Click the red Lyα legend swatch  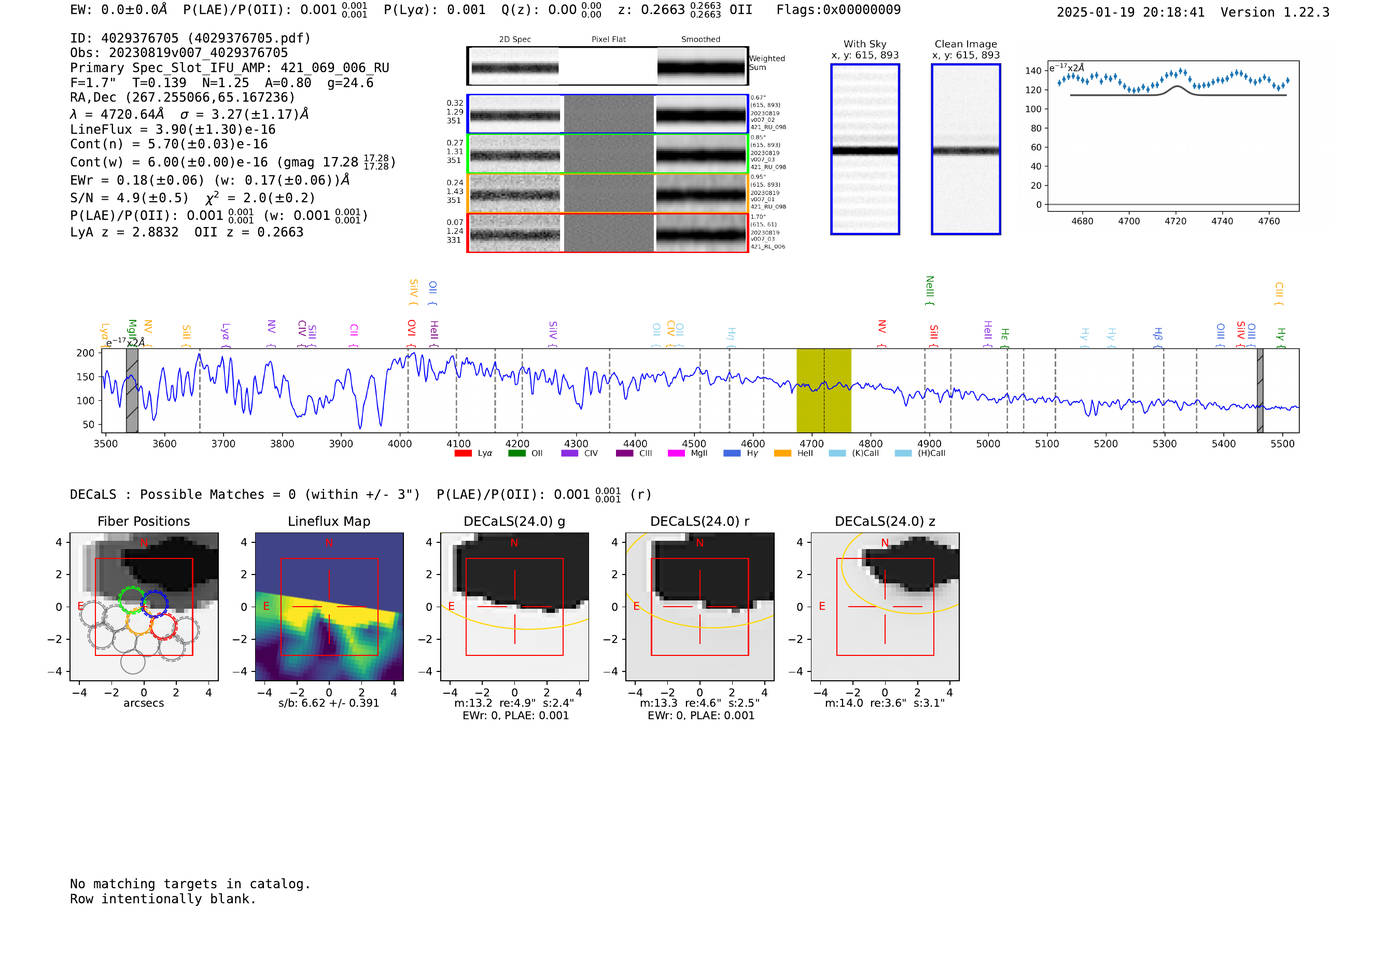click(x=463, y=453)
